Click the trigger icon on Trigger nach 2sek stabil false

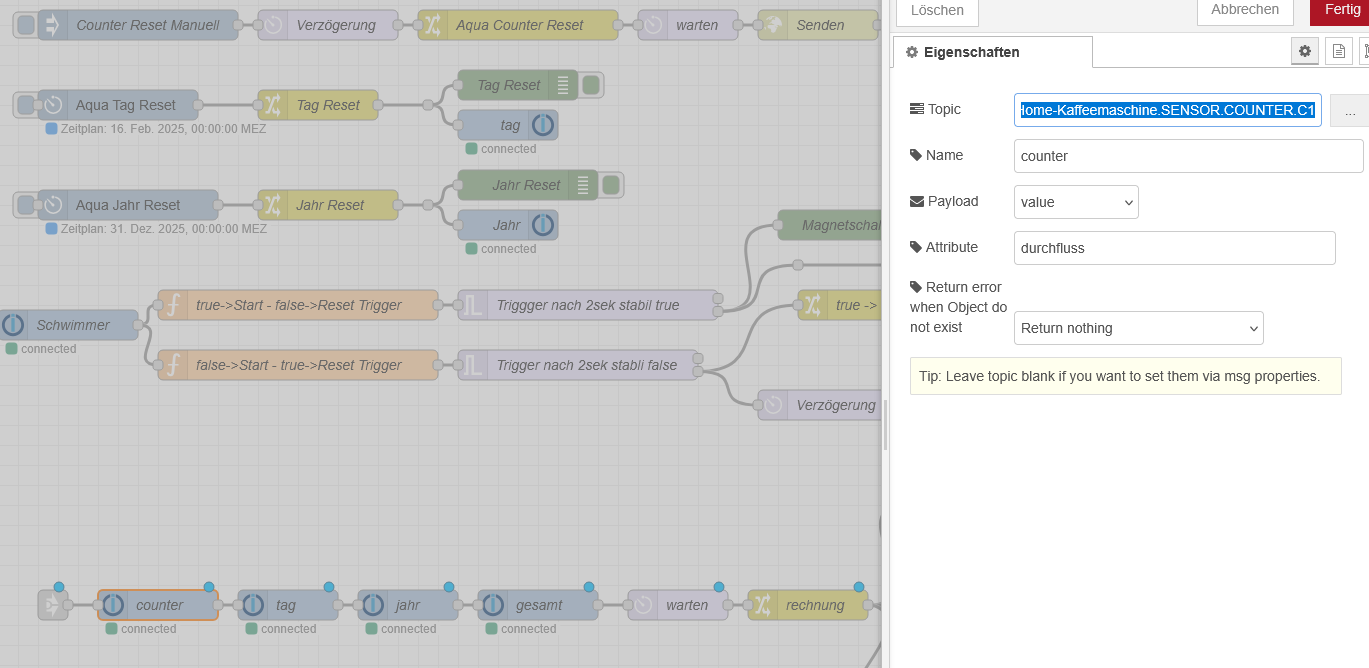click(472, 365)
